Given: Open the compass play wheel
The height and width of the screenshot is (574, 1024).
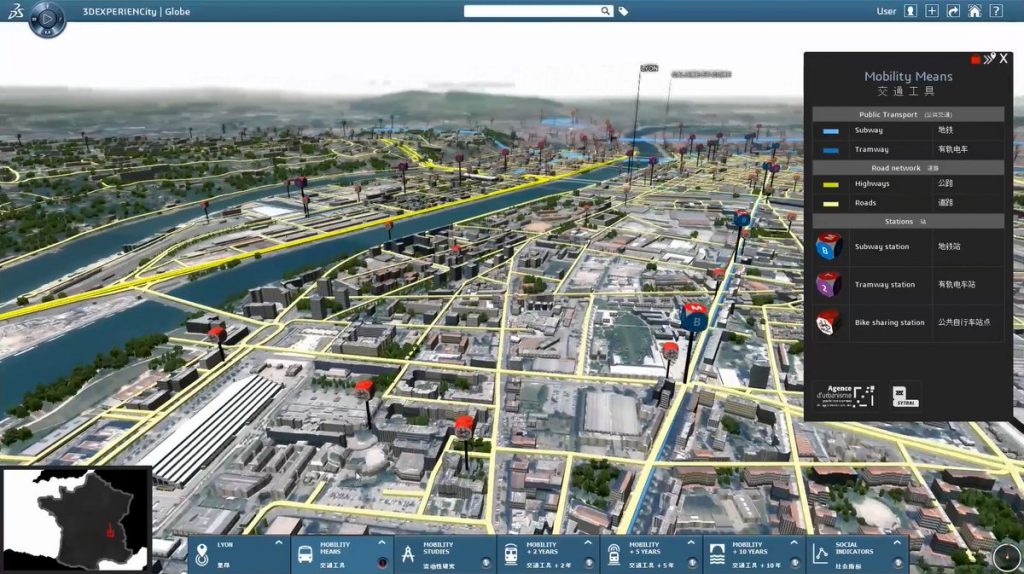Looking at the screenshot, I should point(47,19).
